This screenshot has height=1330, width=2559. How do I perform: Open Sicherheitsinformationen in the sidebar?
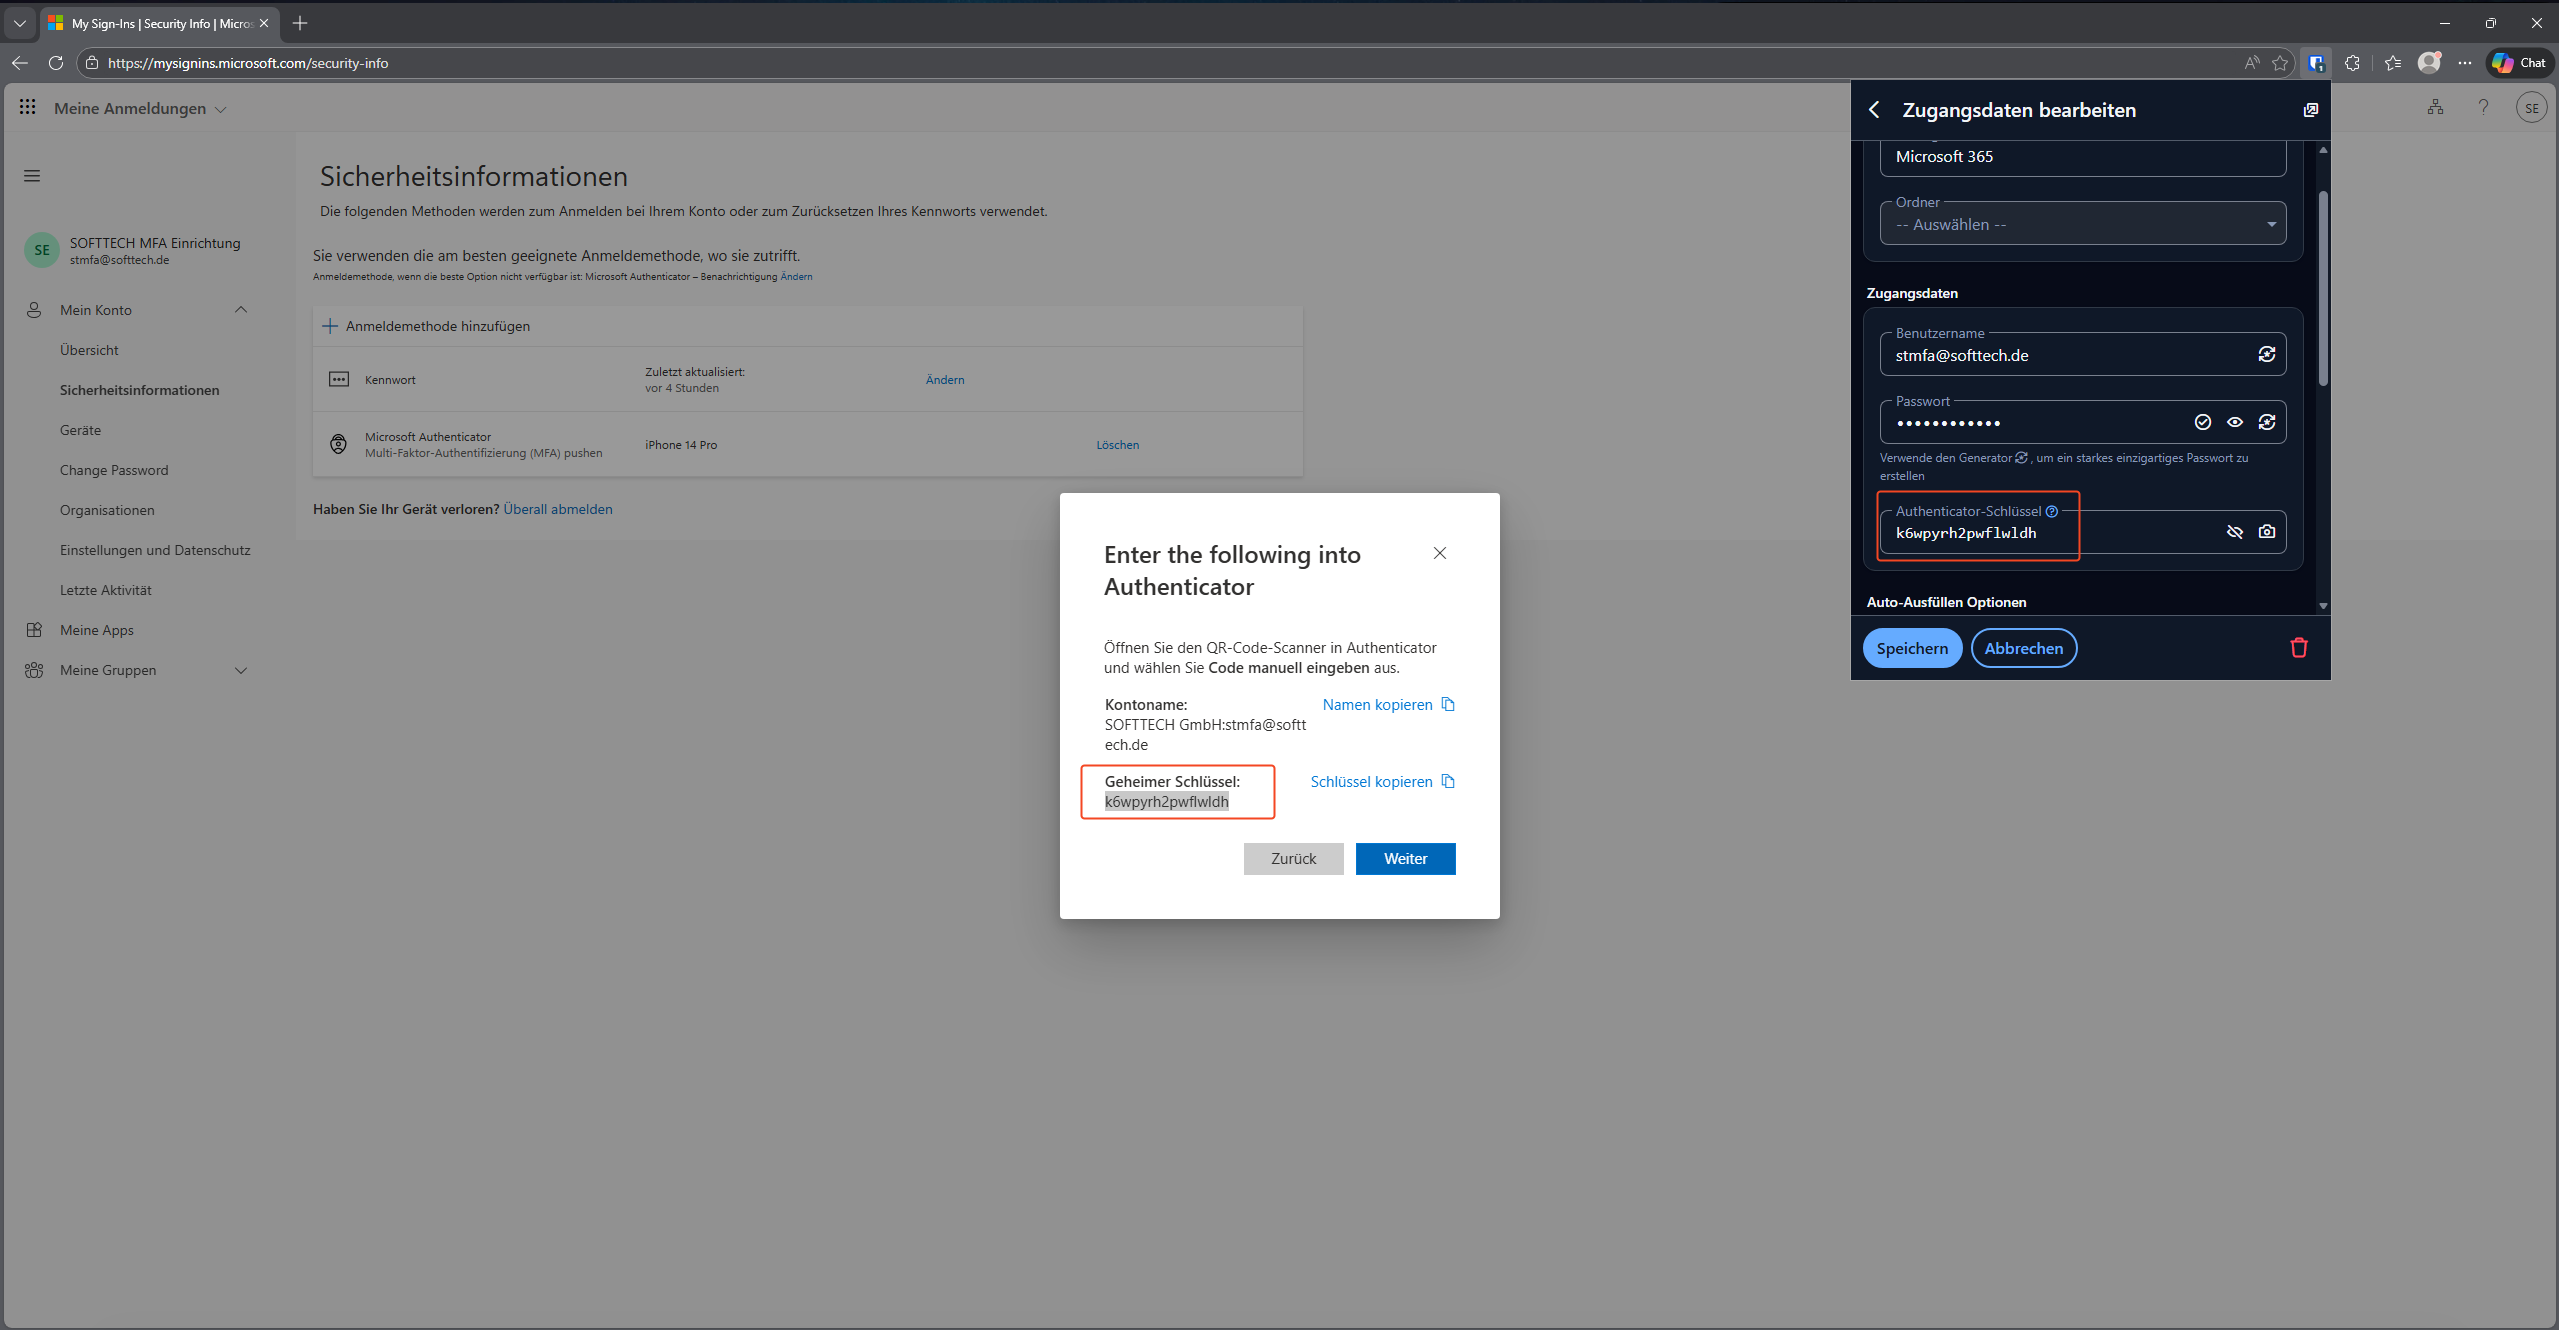(x=140, y=390)
